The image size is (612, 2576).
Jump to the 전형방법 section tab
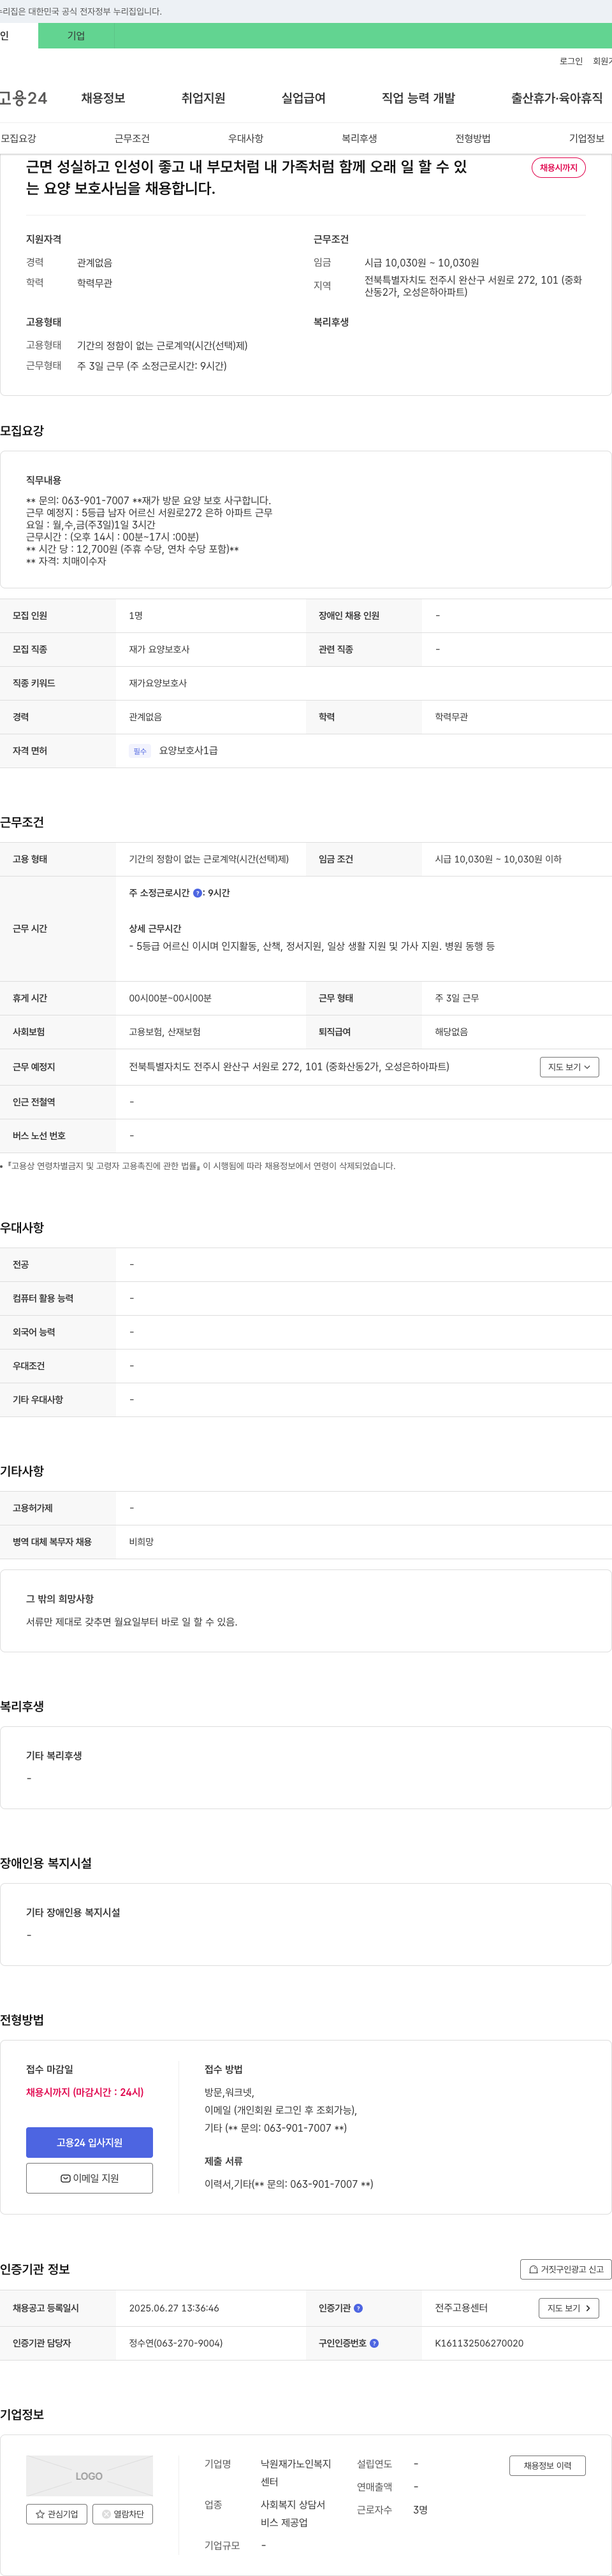(473, 138)
